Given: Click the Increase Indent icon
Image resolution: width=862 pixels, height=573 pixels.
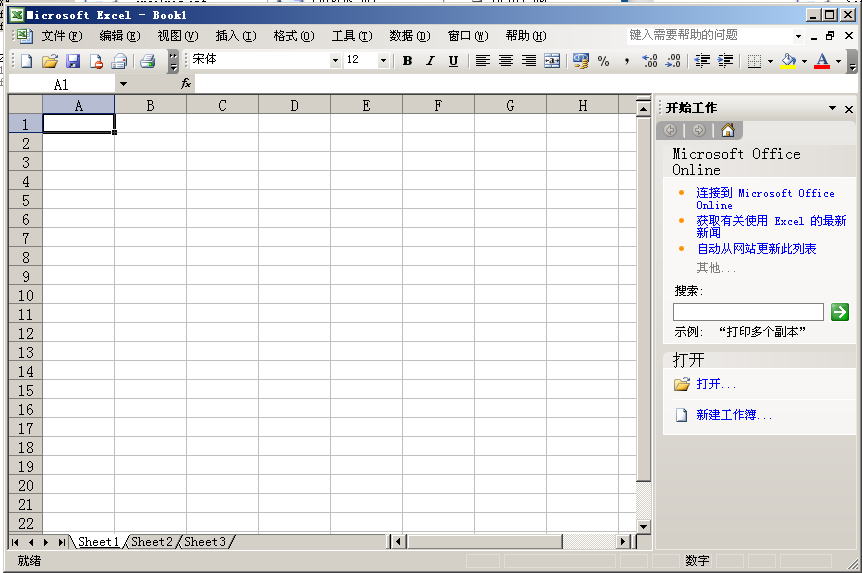Looking at the screenshot, I should pos(726,61).
